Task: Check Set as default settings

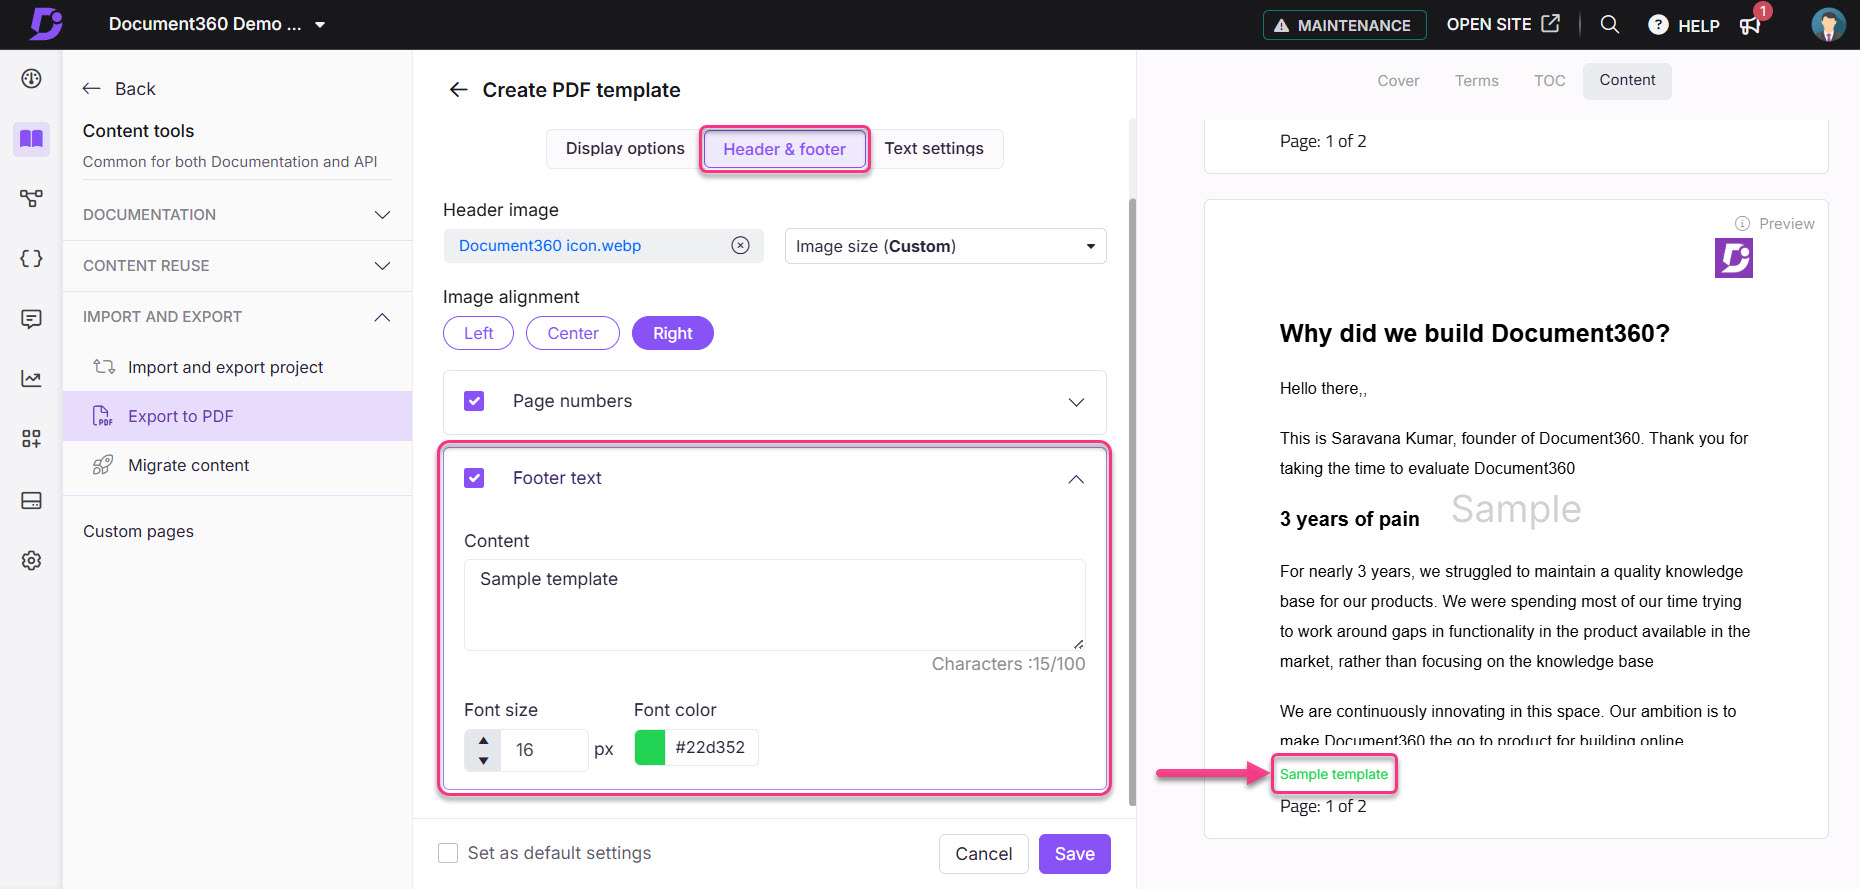Action: pyautogui.click(x=448, y=853)
